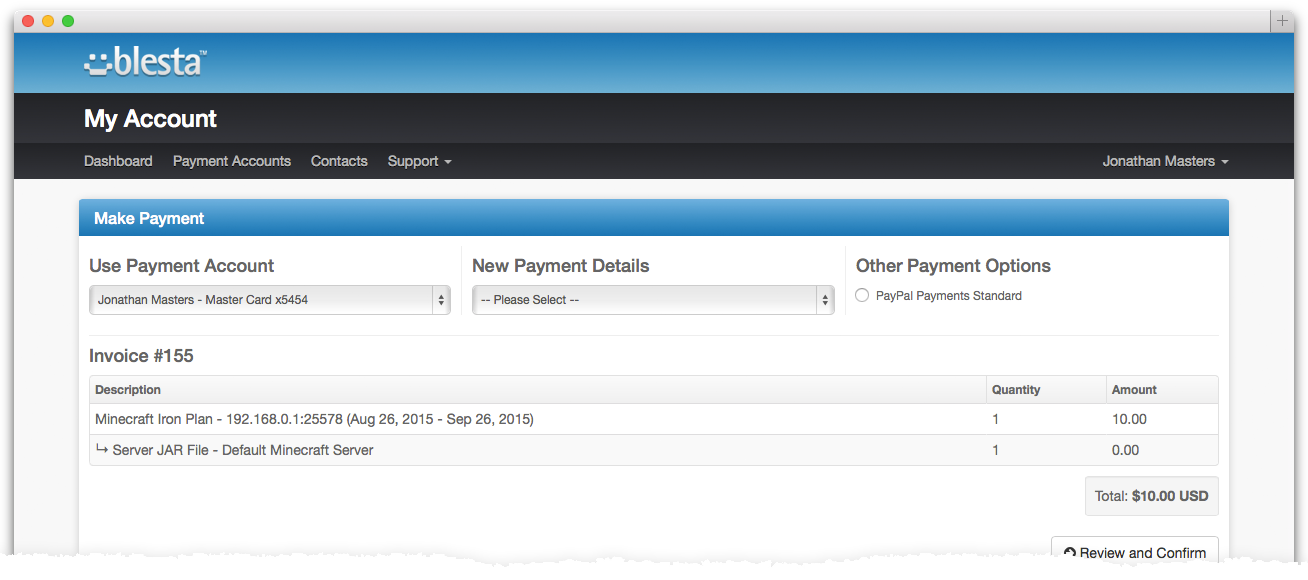The image size is (1308, 580).
Task: Click the Server JAR File line item
Action: [x=242, y=450]
